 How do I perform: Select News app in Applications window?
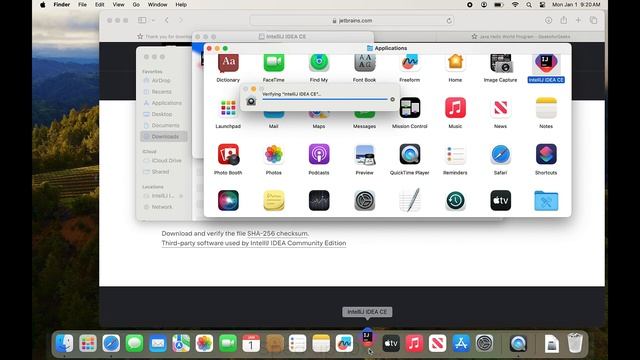500,108
